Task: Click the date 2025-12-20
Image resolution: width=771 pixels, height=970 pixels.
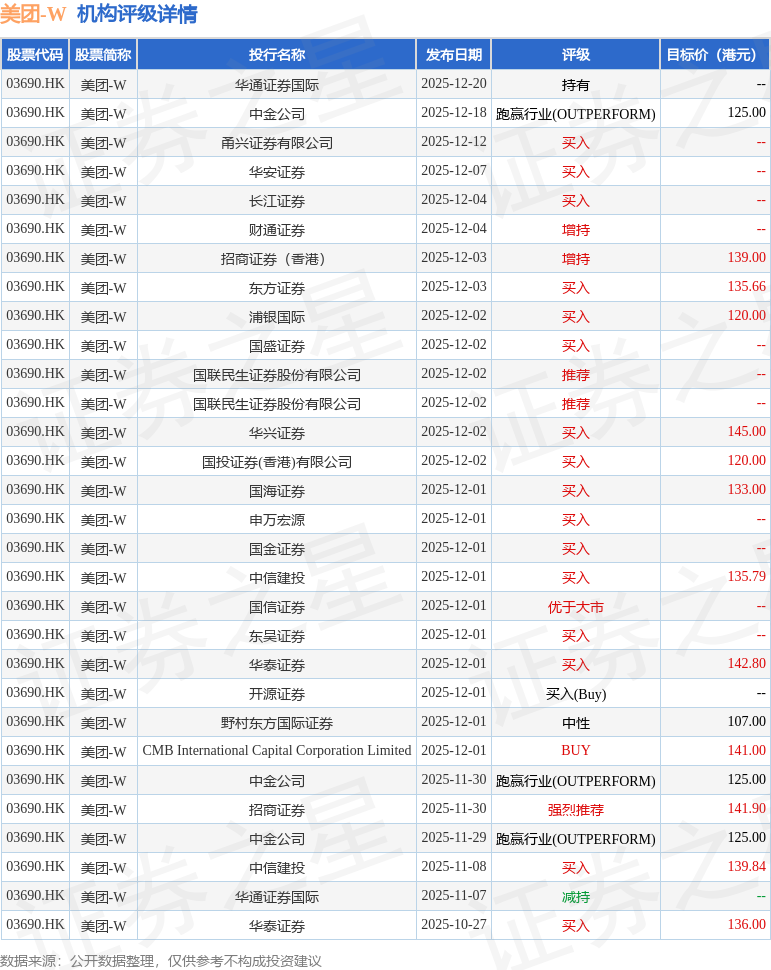Action: pos(454,84)
